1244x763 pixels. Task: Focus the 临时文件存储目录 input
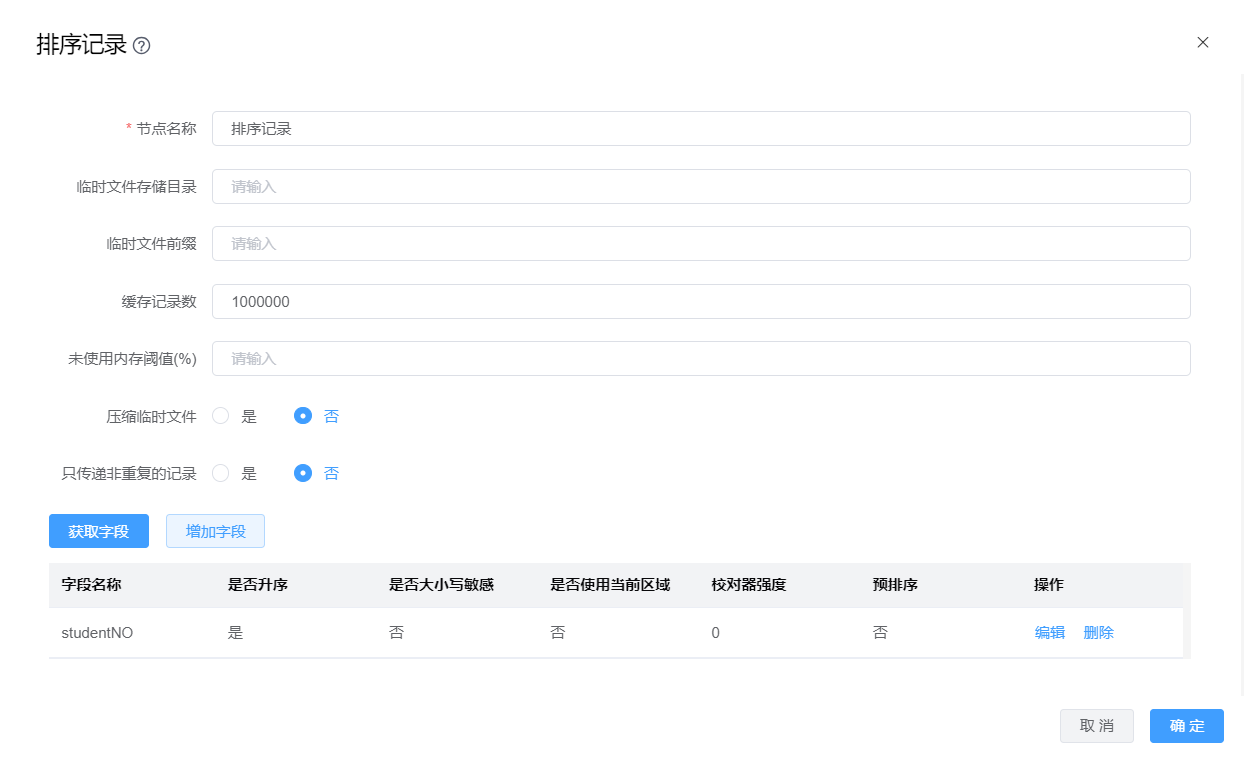tap(700, 186)
